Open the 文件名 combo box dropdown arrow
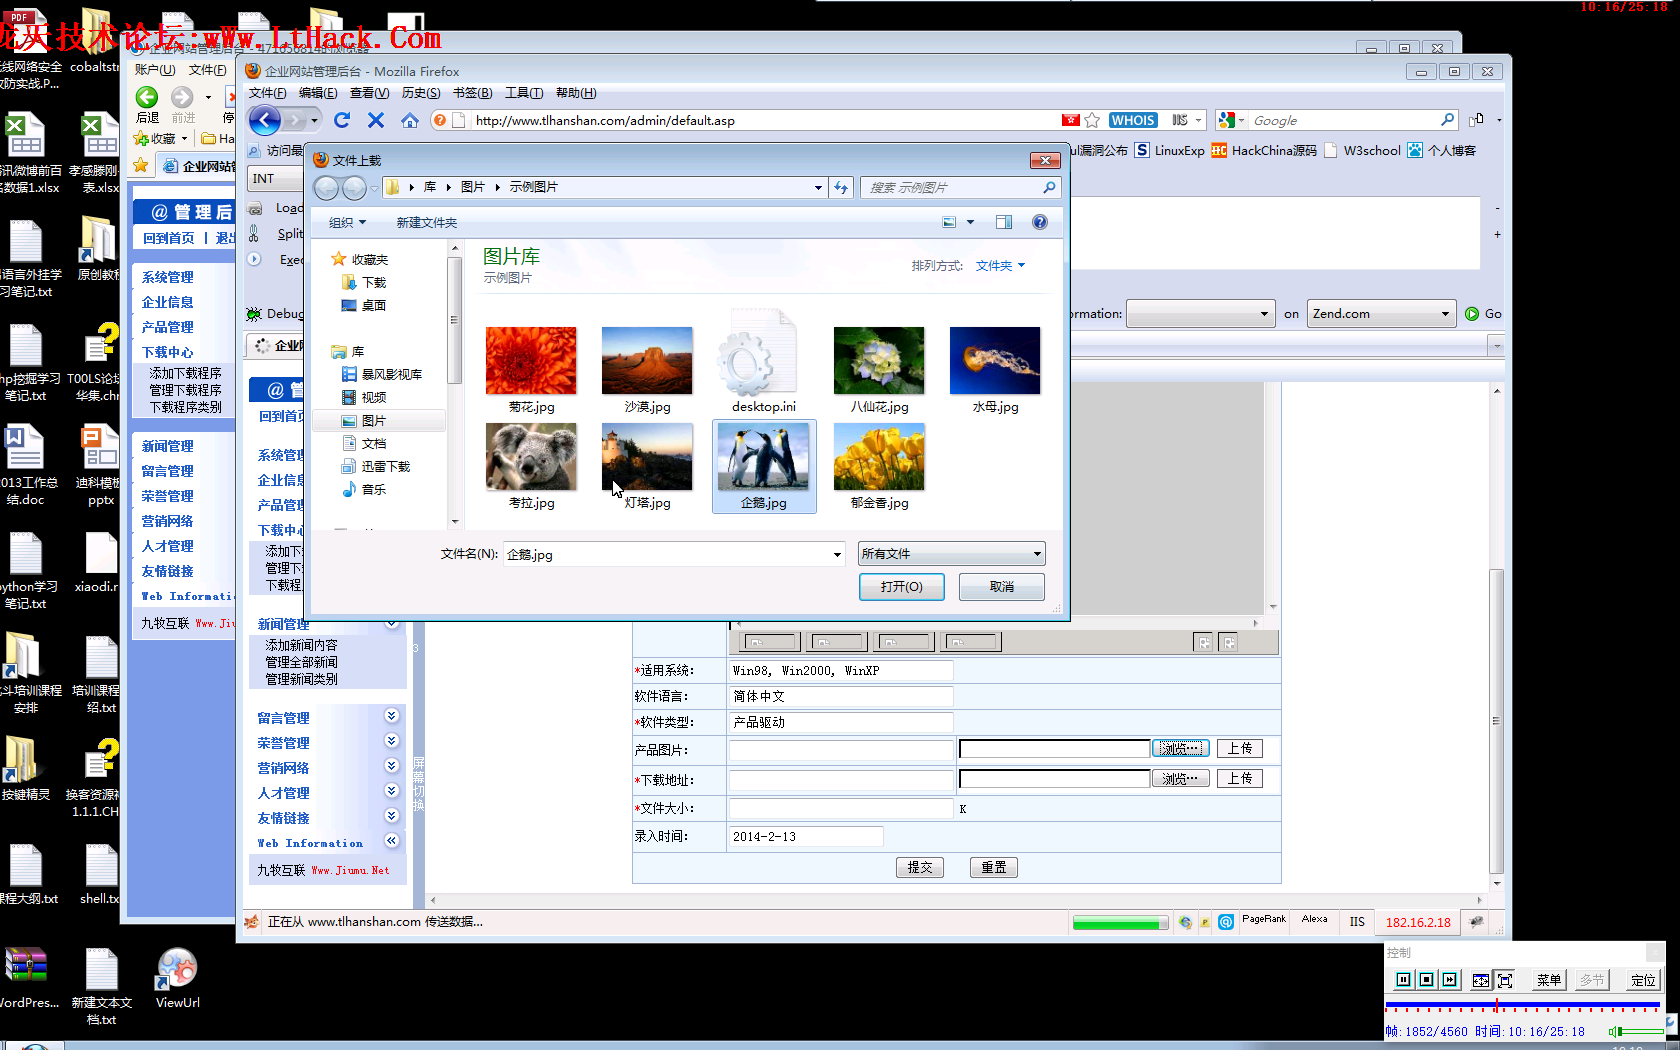This screenshot has width=1680, height=1050. coord(837,555)
